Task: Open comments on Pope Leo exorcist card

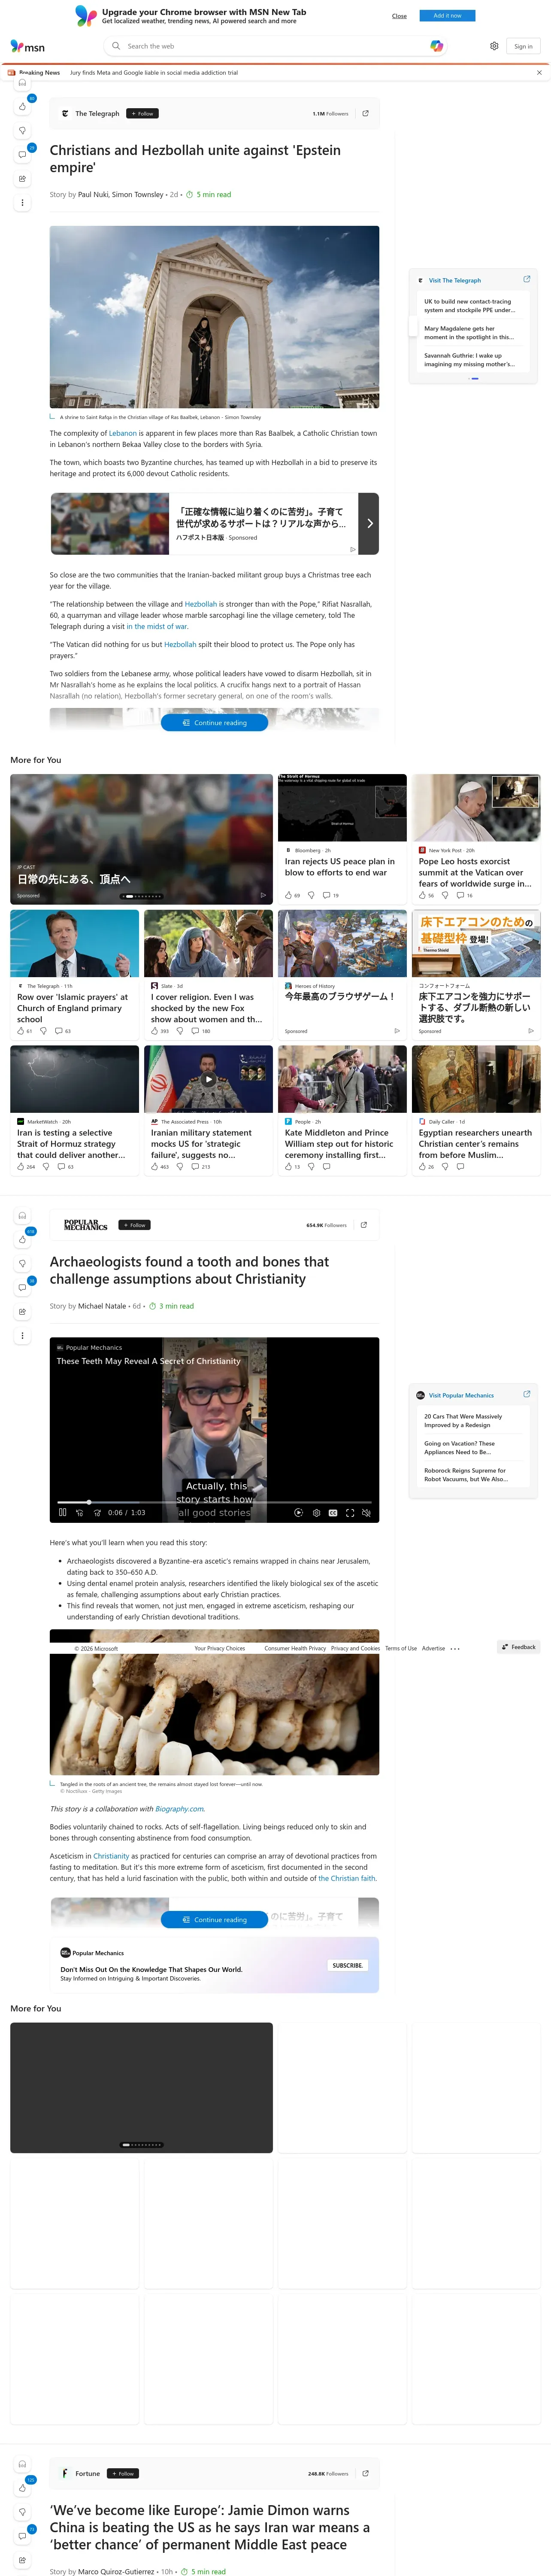Action: coord(463,895)
